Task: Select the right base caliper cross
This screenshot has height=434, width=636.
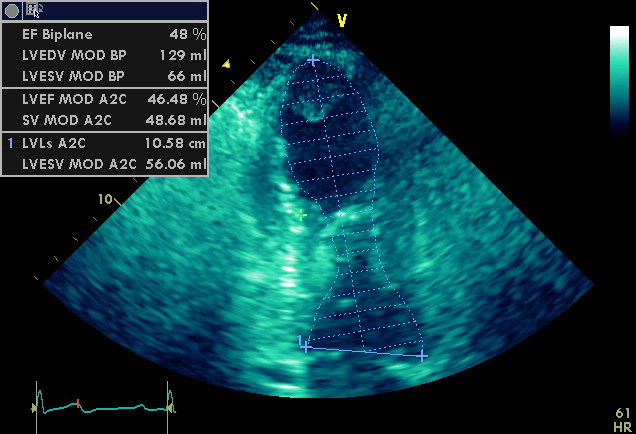Action: 422,355
